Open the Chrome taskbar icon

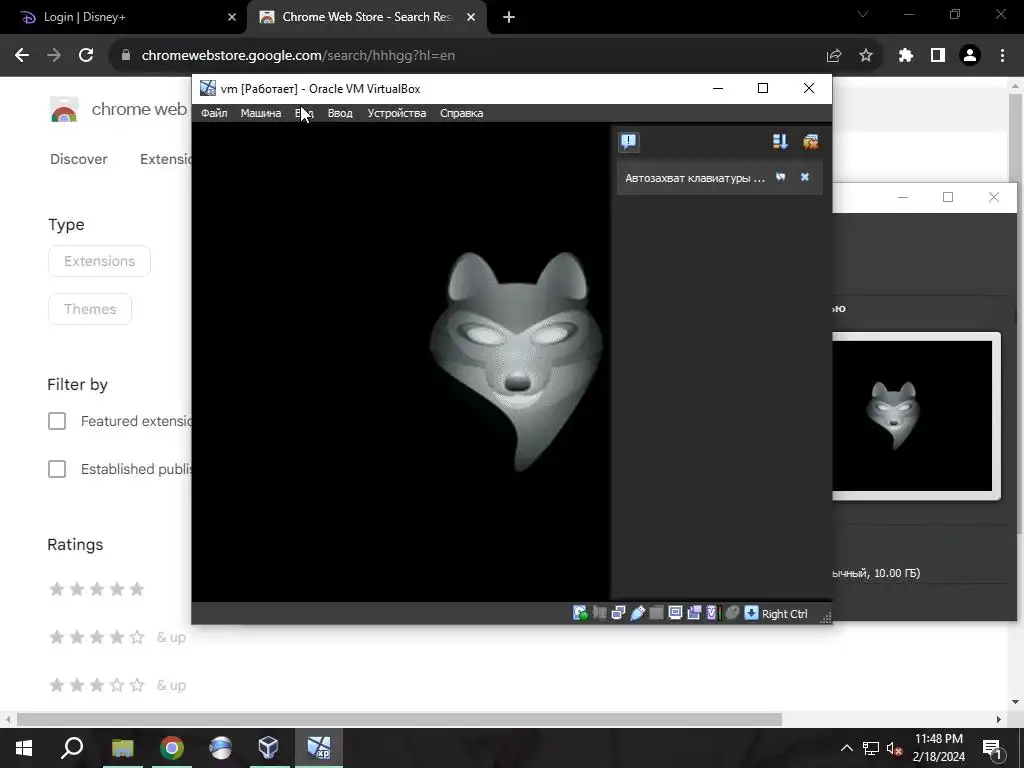pos(172,748)
